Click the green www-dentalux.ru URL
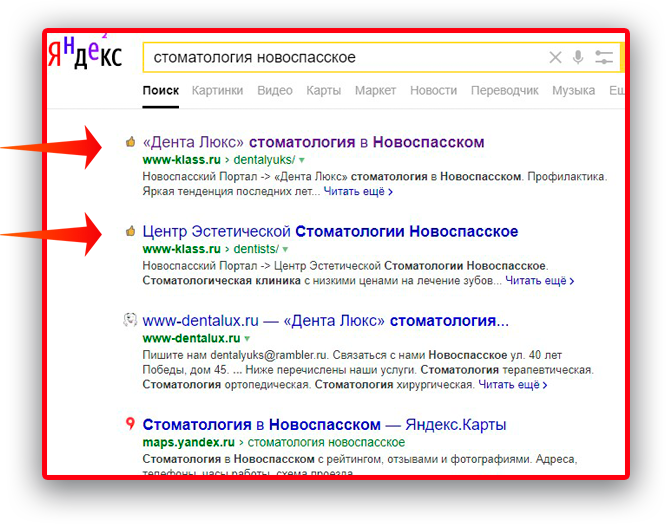The width and height of the screenshot is (666, 524). coord(192,338)
